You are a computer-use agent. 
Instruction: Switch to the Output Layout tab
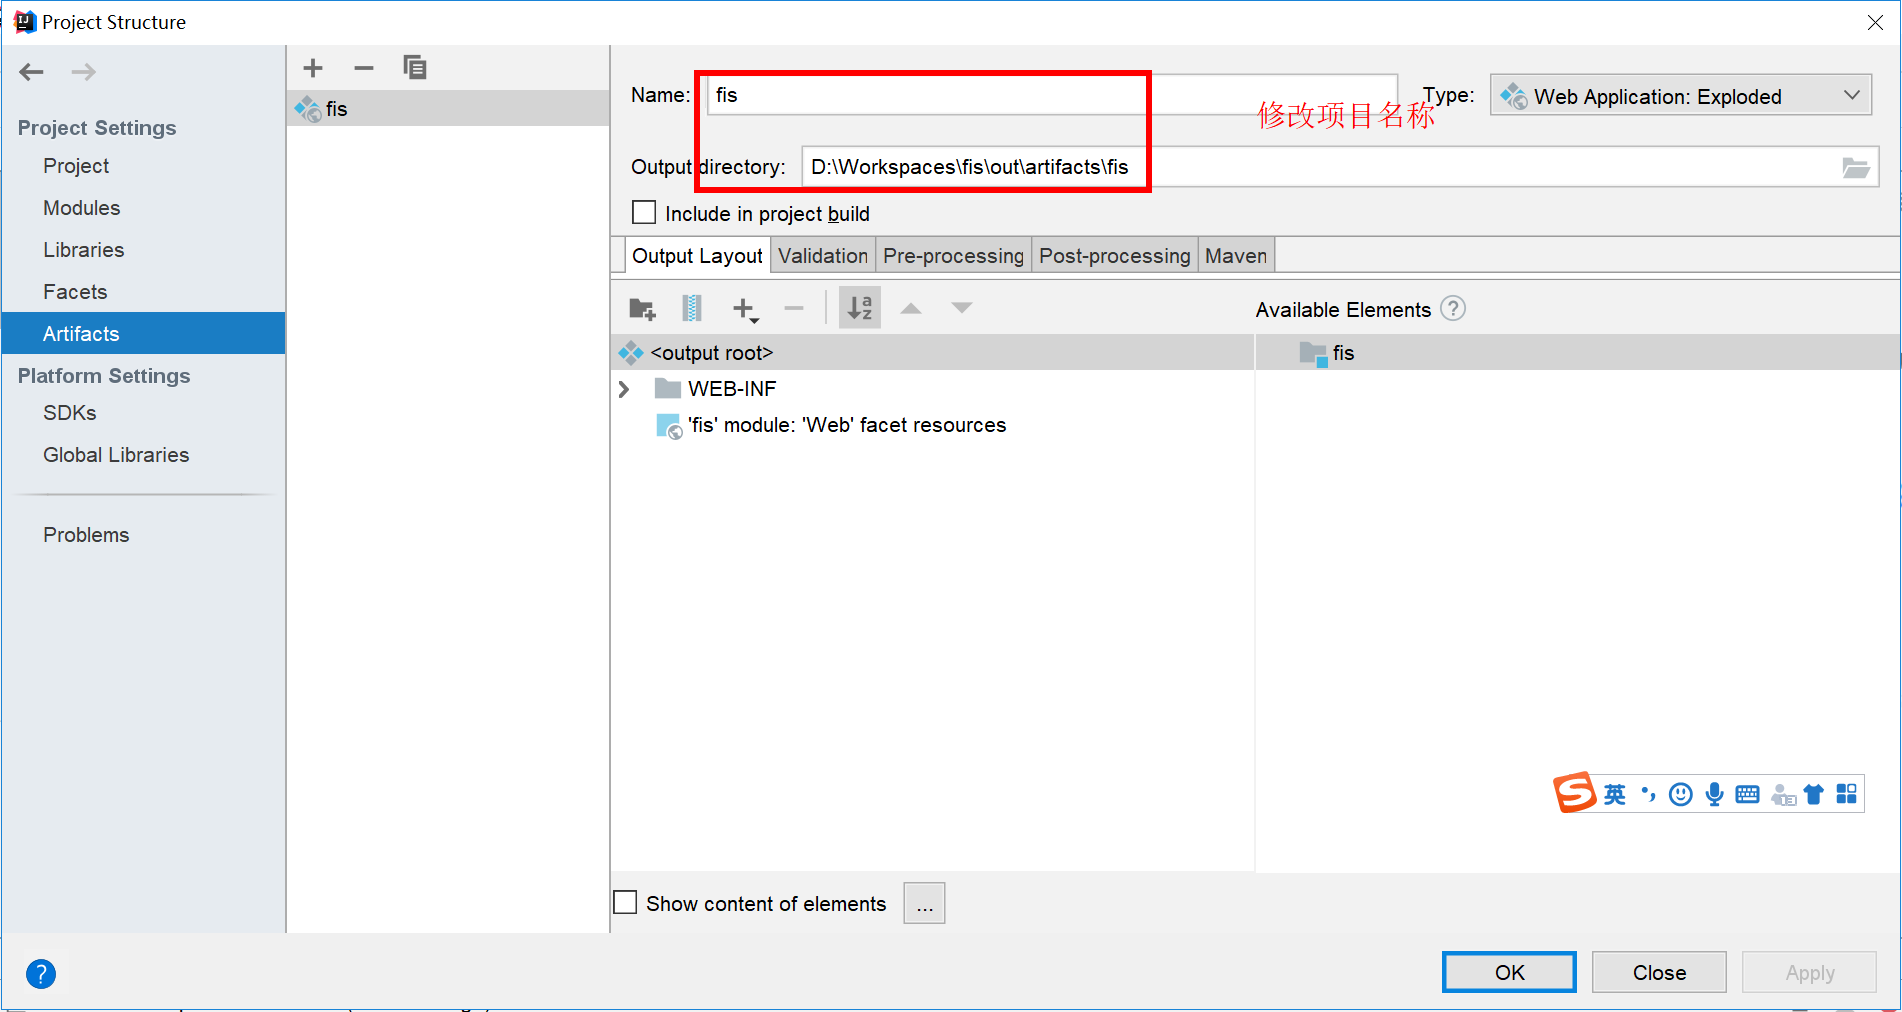coord(697,256)
